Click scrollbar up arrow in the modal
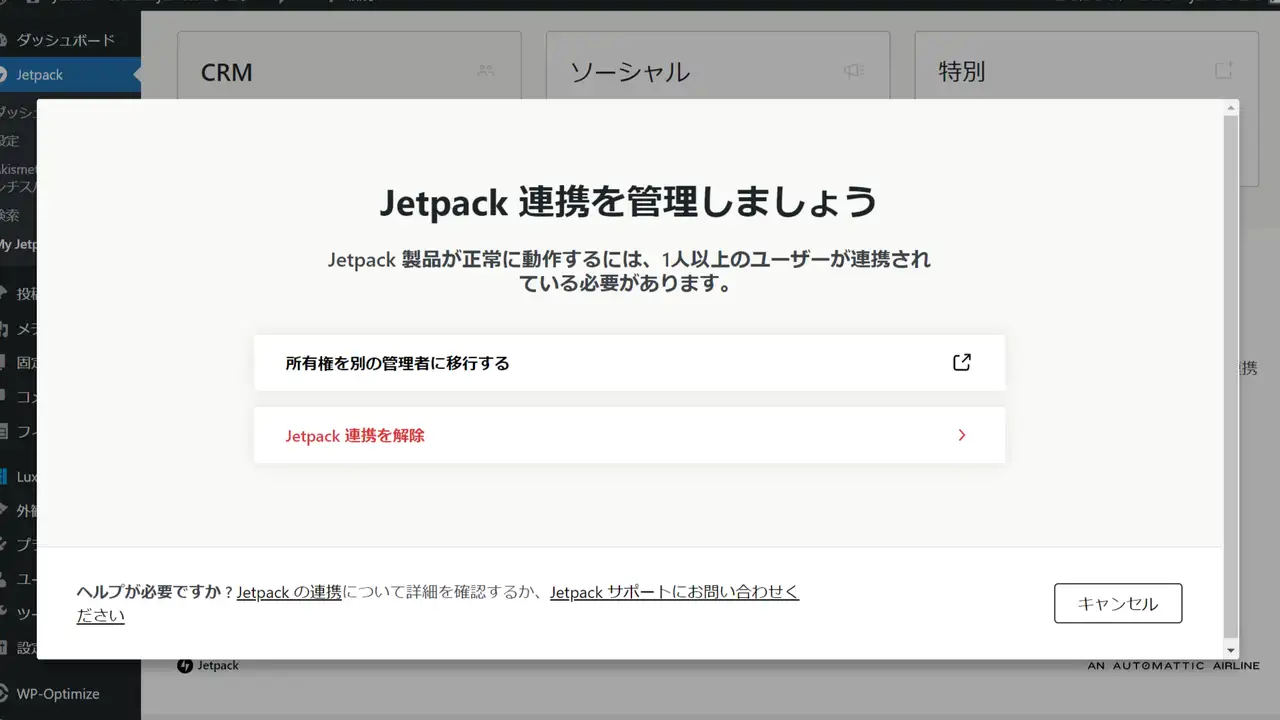The image size is (1280, 720). (x=1231, y=106)
